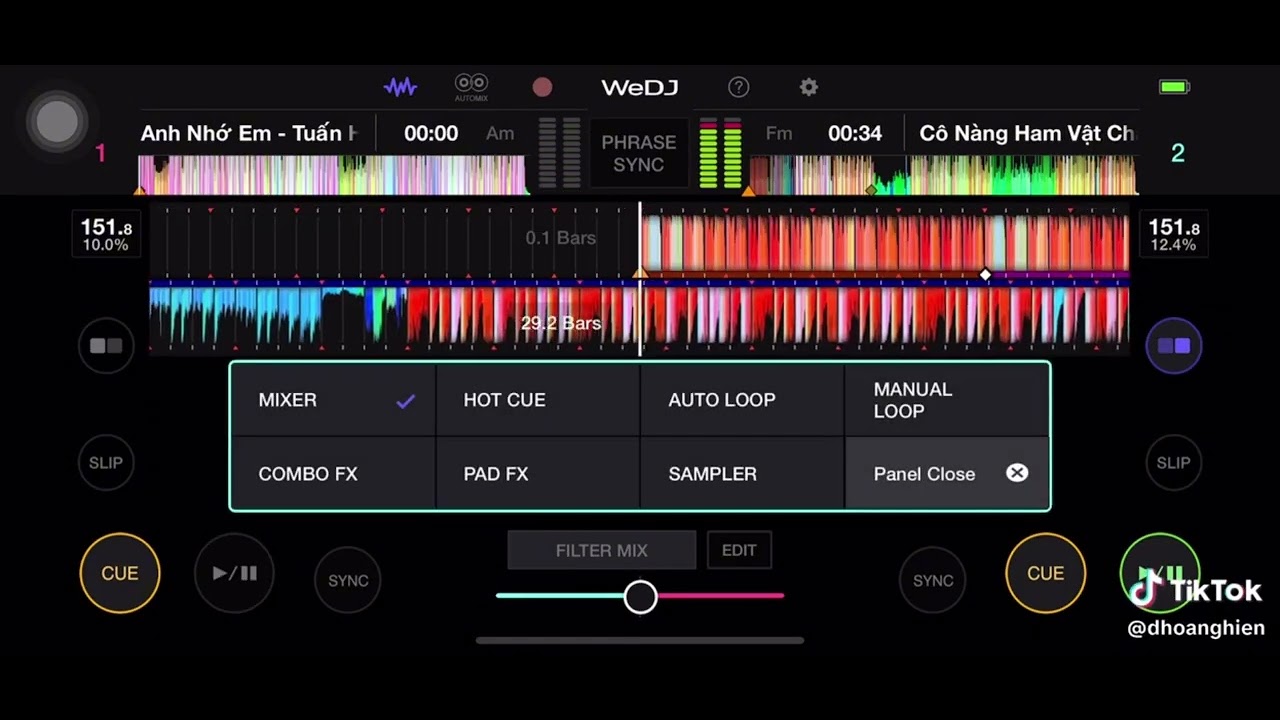Open deck 1 track title Anh Nhớ Em
Image resolution: width=1280 pixels, height=720 pixels.
pos(249,133)
